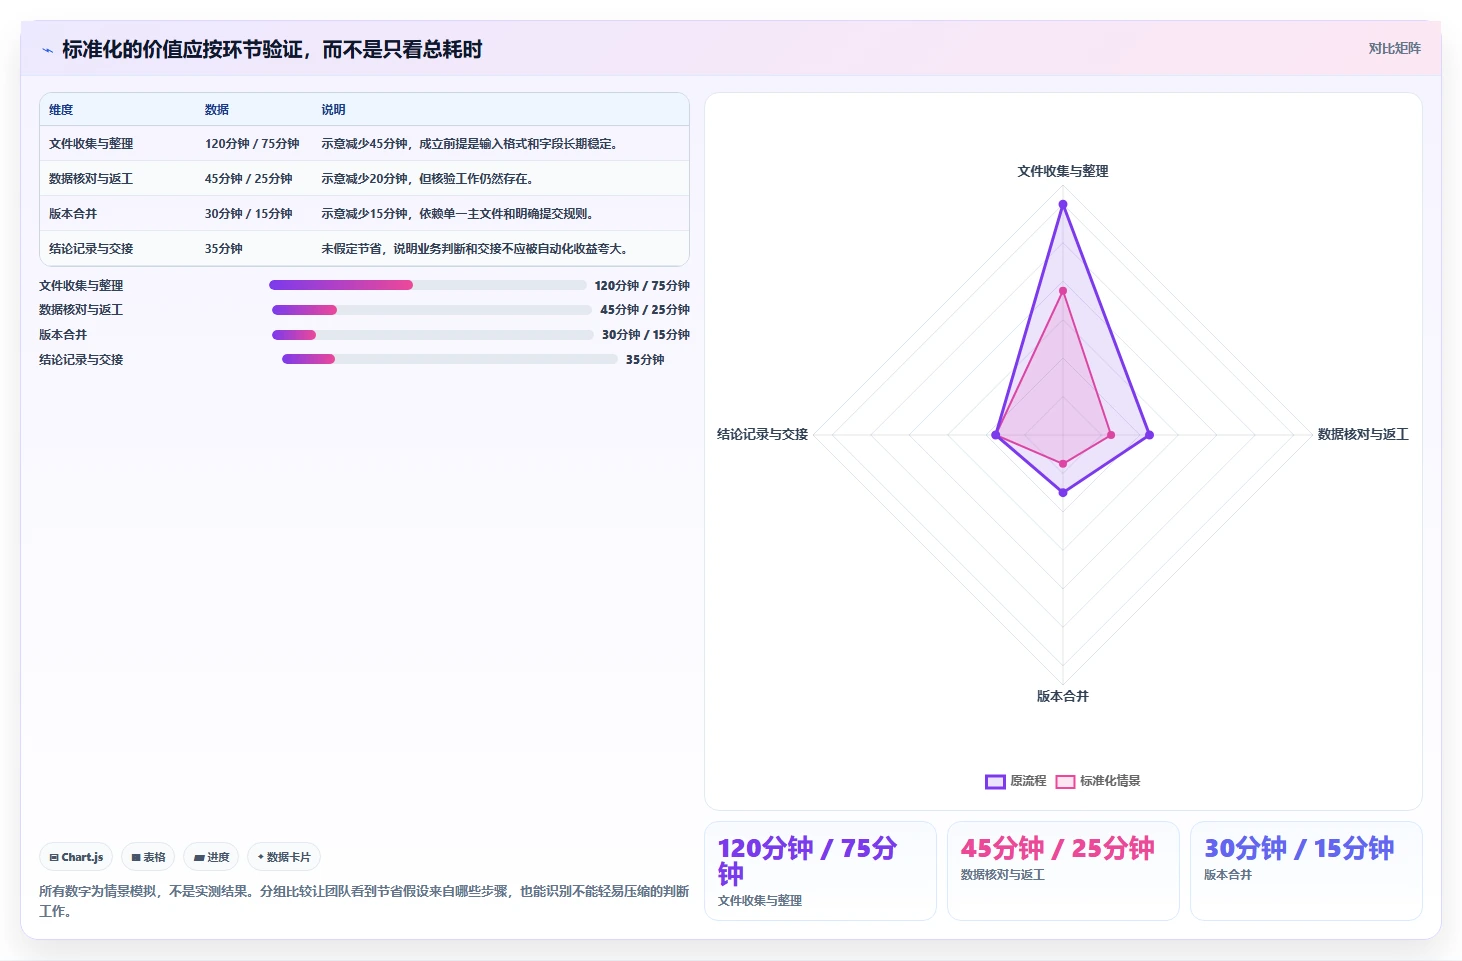Click the 数据 column header
This screenshot has width=1462, height=961.
click(x=217, y=110)
